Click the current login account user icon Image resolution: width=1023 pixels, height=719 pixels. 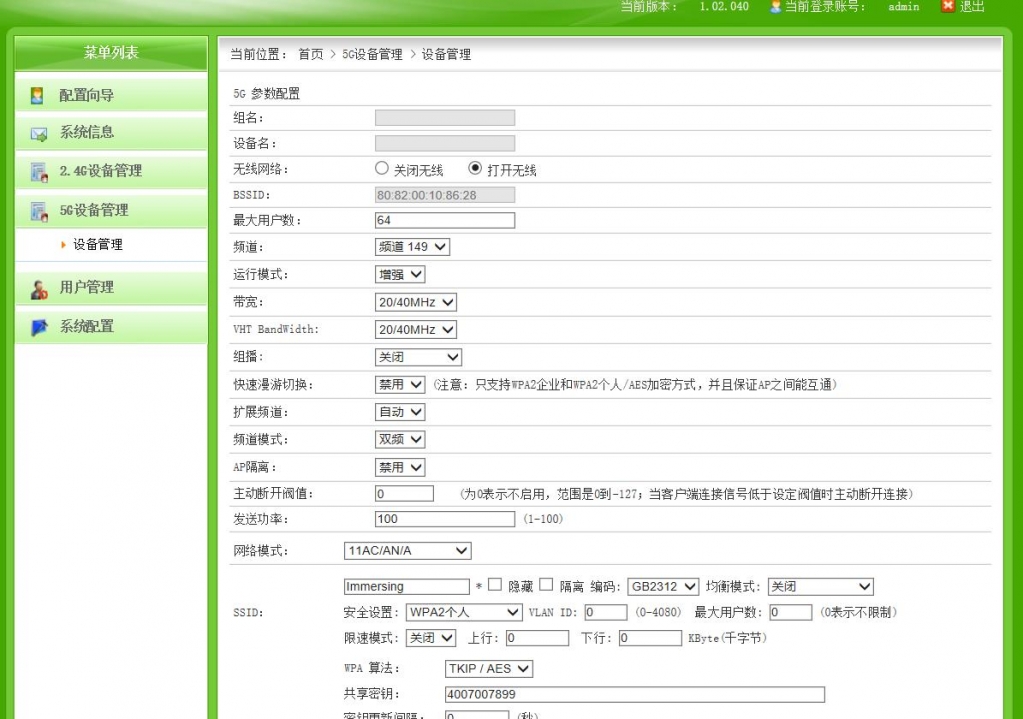pyautogui.click(x=775, y=7)
